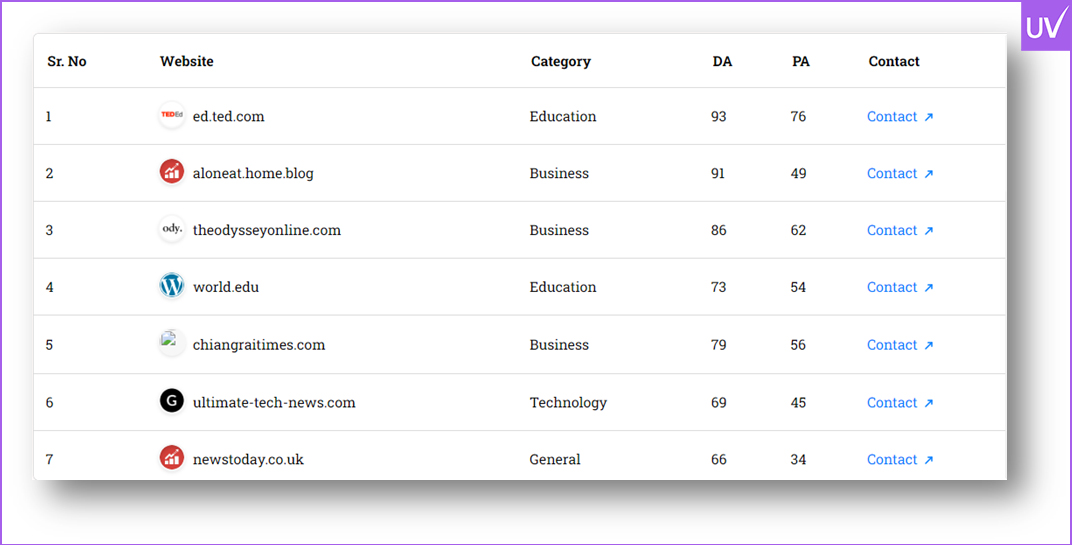This screenshot has width=1072, height=545.
Task: Click the TED-Ed favicon beside ed.ted.com
Action: 172,116
